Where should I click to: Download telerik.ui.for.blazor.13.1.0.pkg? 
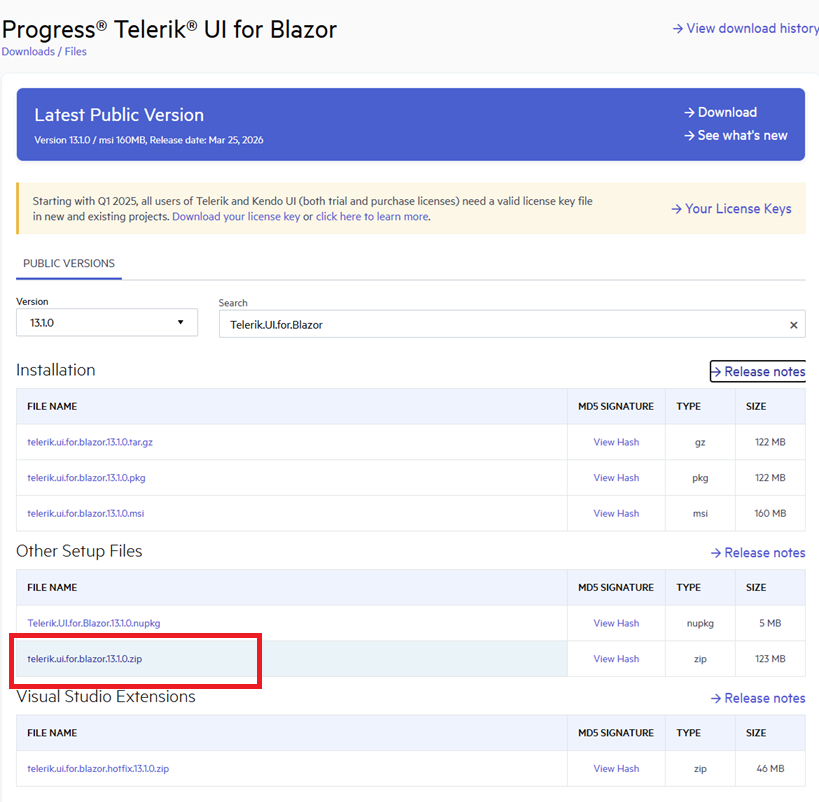coord(86,478)
